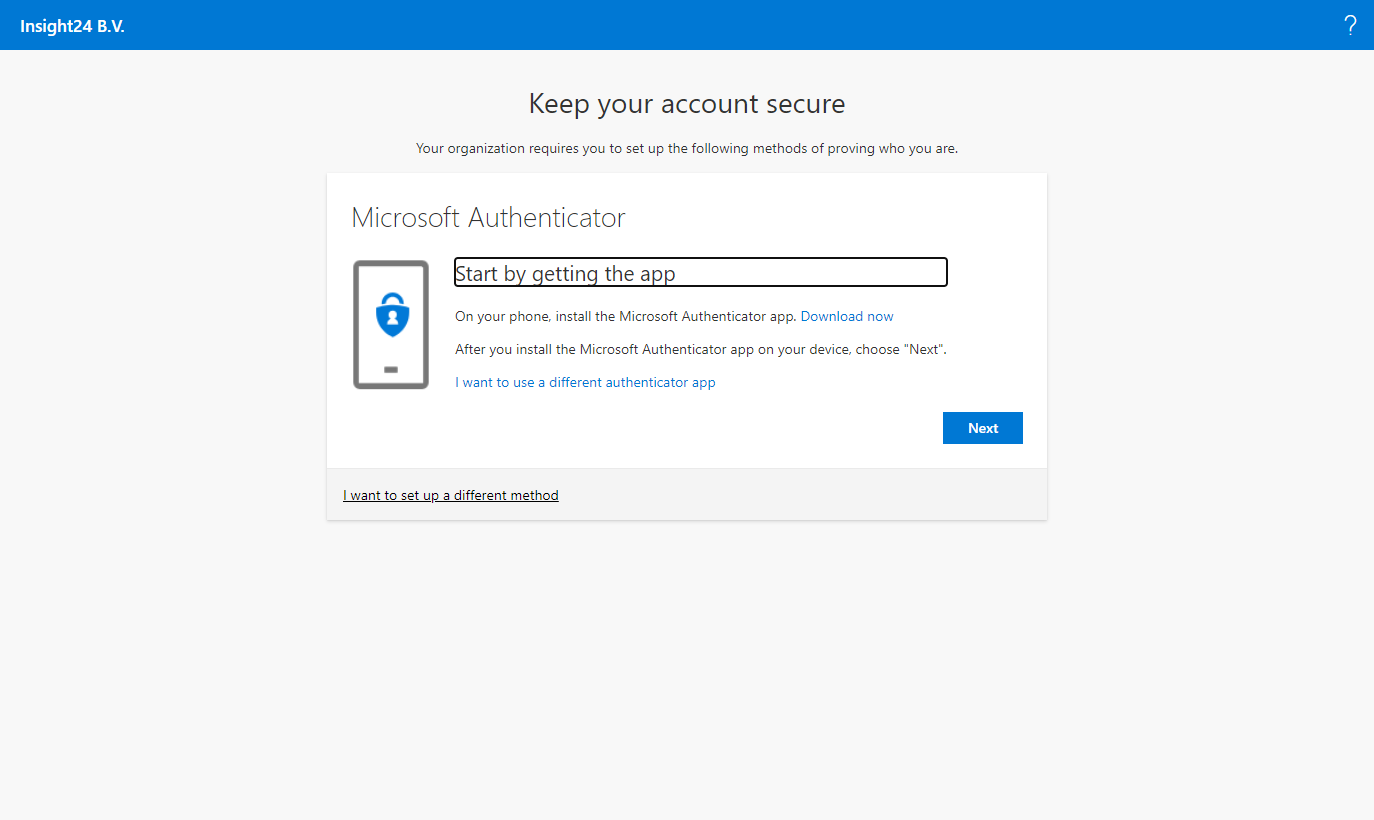Image resolution: width=1374 pixels, height=820 pixels.
Task: Click the Insight24 B.V. organization name
Action: tap(72, 26)
